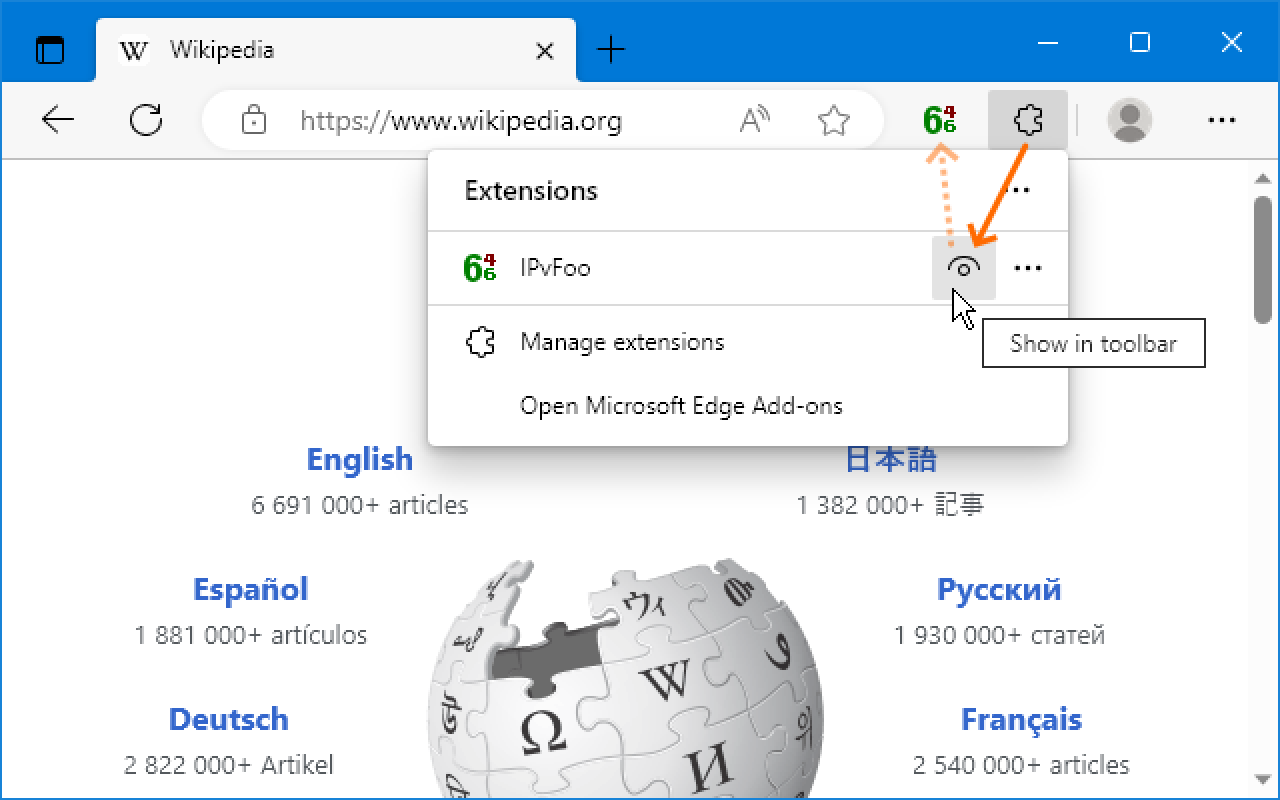Image resolution: width=1280 pixels, height=800 pixels.
Task: Open Deutsch Wikipedia link
Action: [x=229, y=719]
